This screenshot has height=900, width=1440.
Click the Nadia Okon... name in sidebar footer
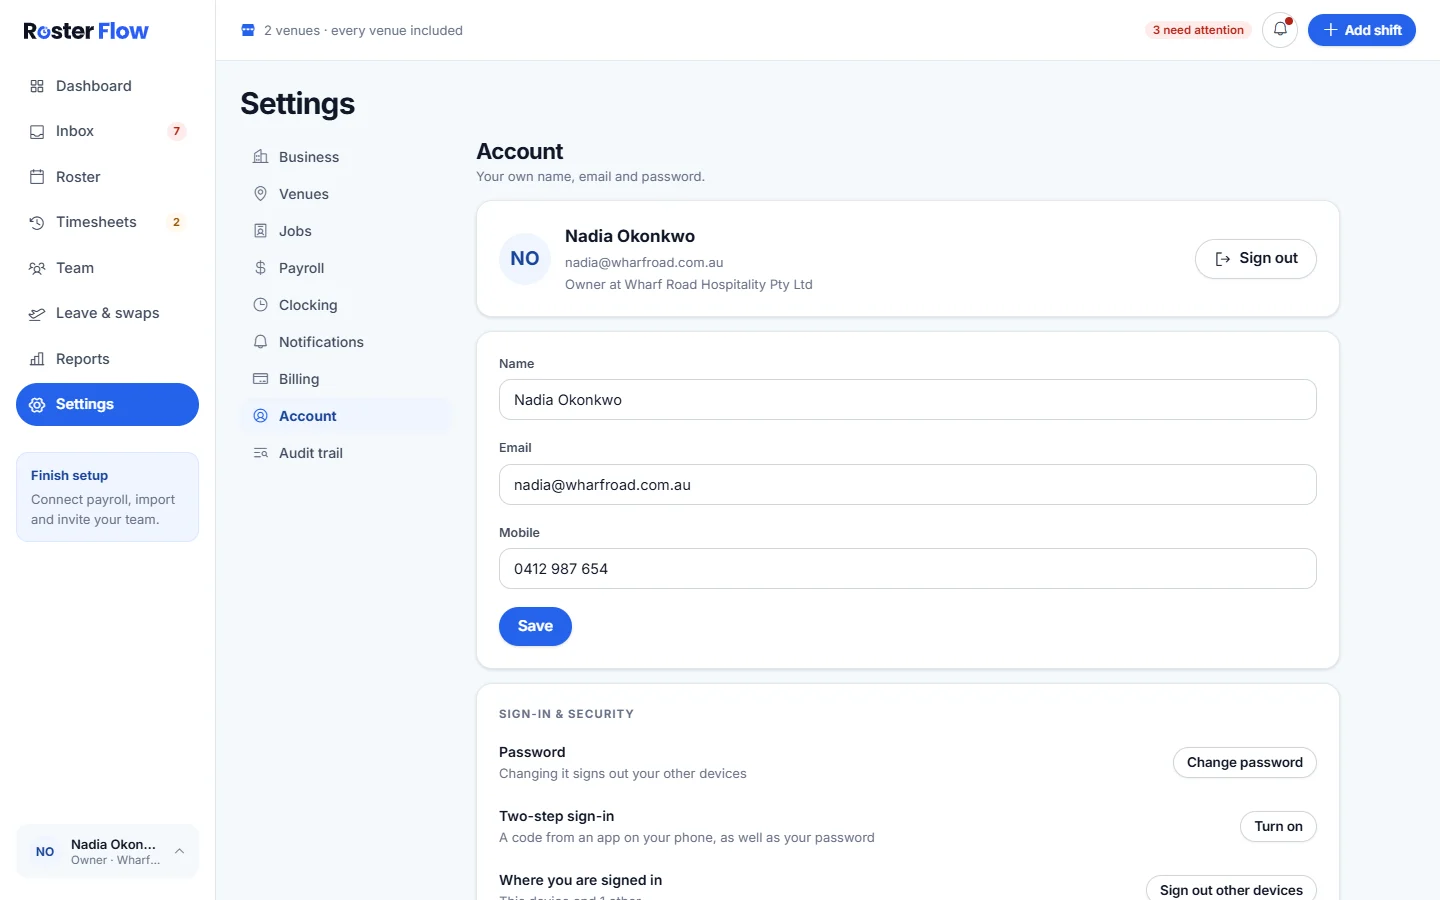(113, 844)
